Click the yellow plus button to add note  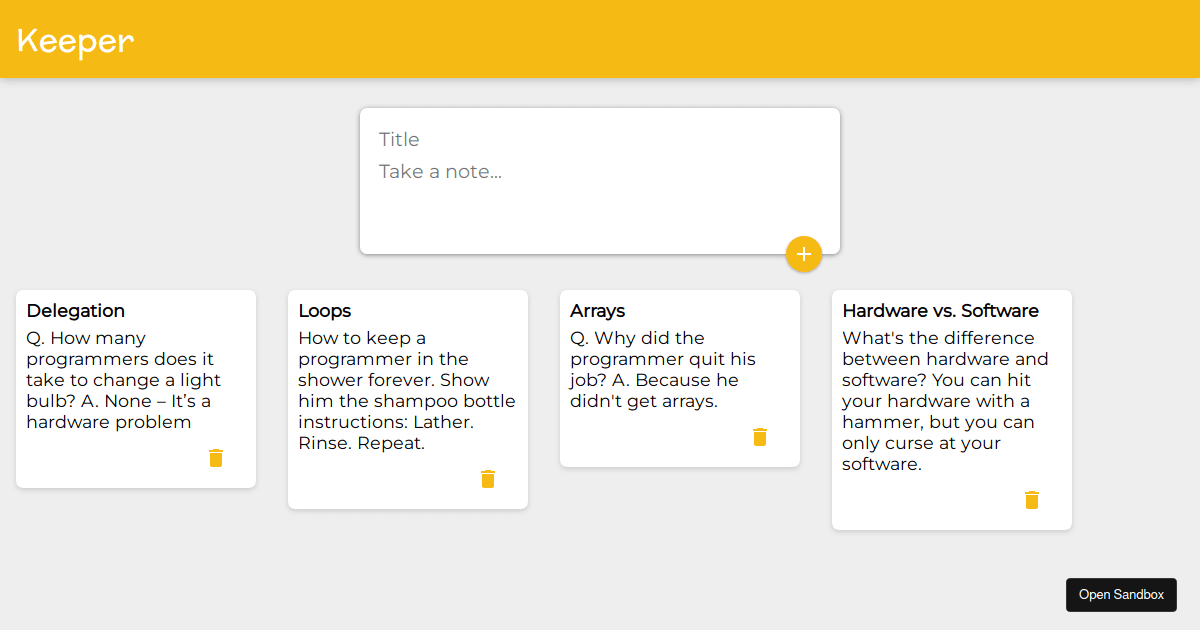coord(804,254)
